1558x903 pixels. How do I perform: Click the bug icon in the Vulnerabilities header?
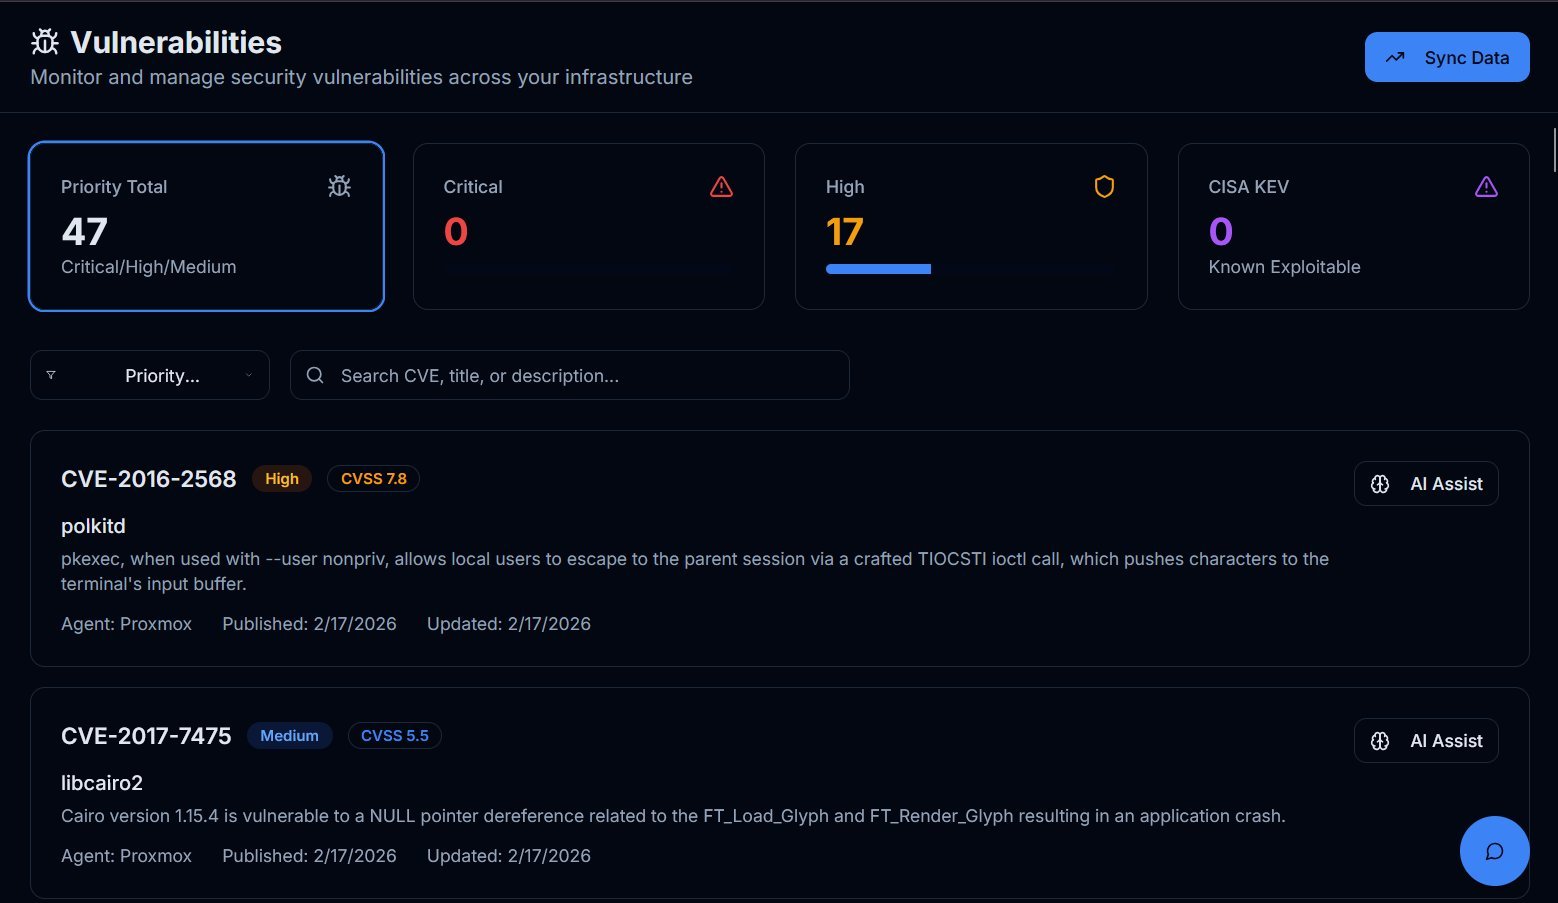(x=44, y=42)
